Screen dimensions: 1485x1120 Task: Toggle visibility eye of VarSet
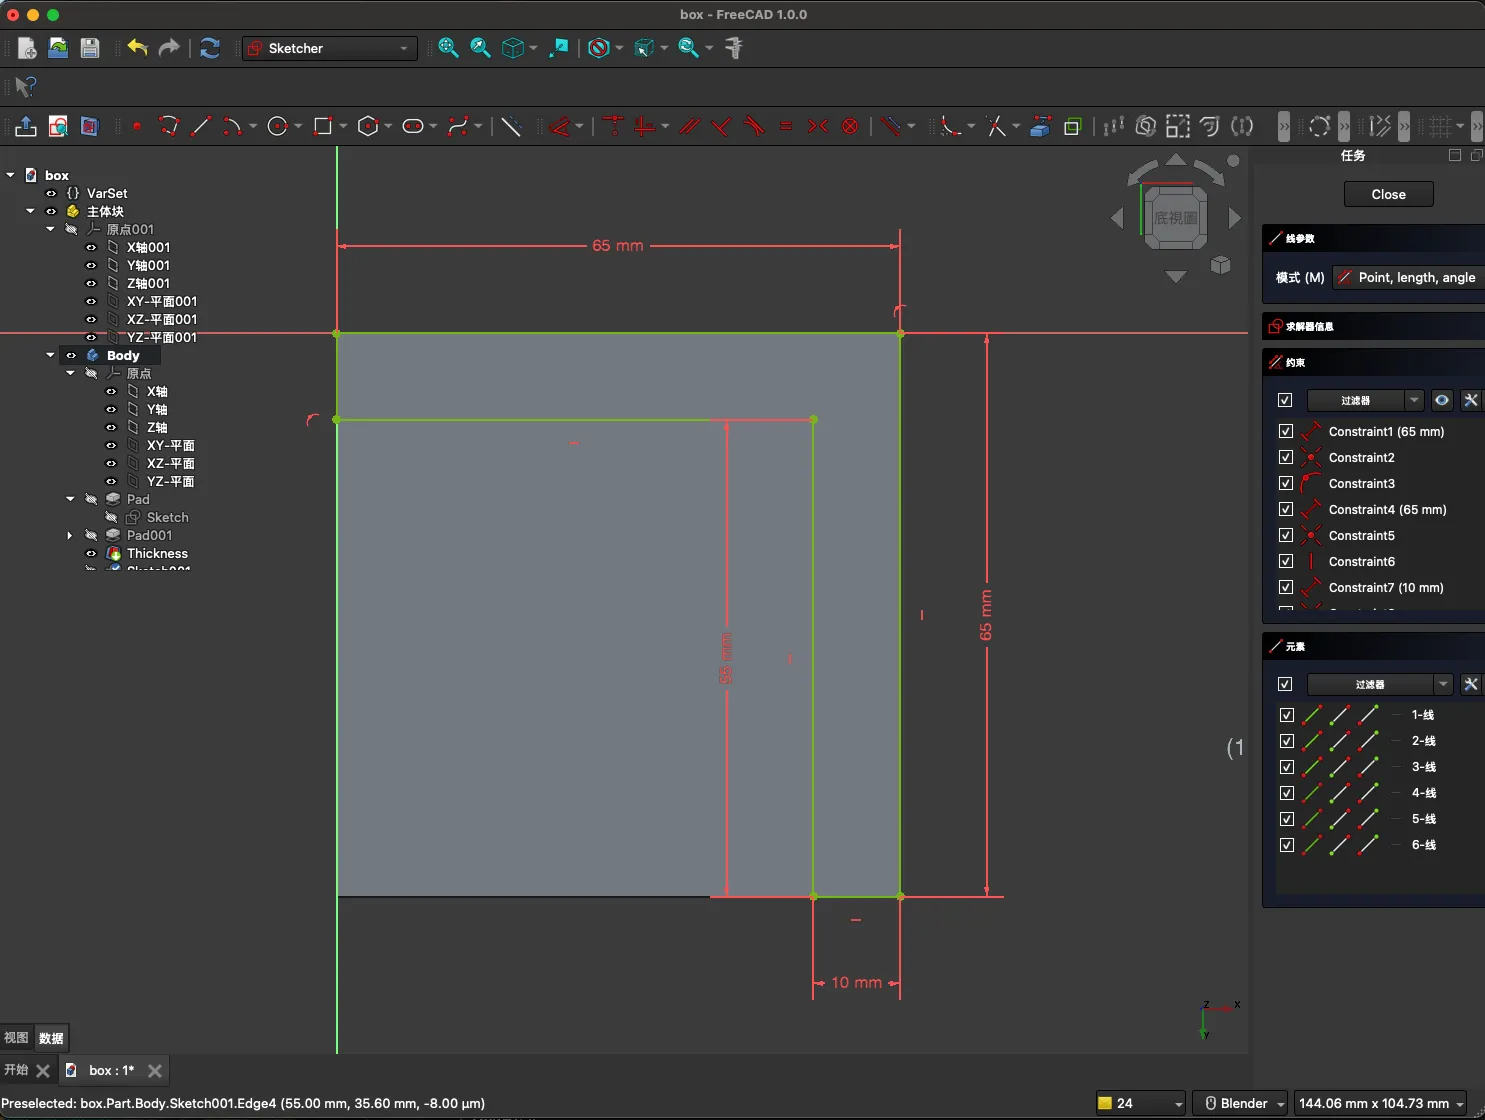tap(51, 193)
